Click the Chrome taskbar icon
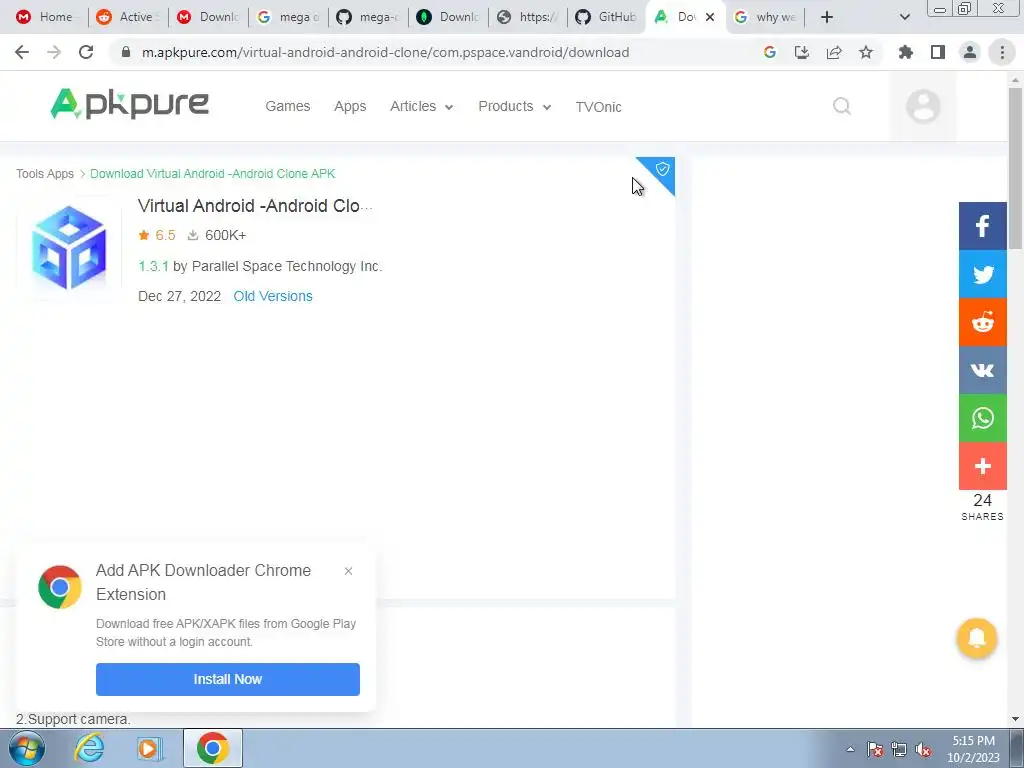This screenshot has width=1024, height=768. pyautogui.click(x=212, y=748)
